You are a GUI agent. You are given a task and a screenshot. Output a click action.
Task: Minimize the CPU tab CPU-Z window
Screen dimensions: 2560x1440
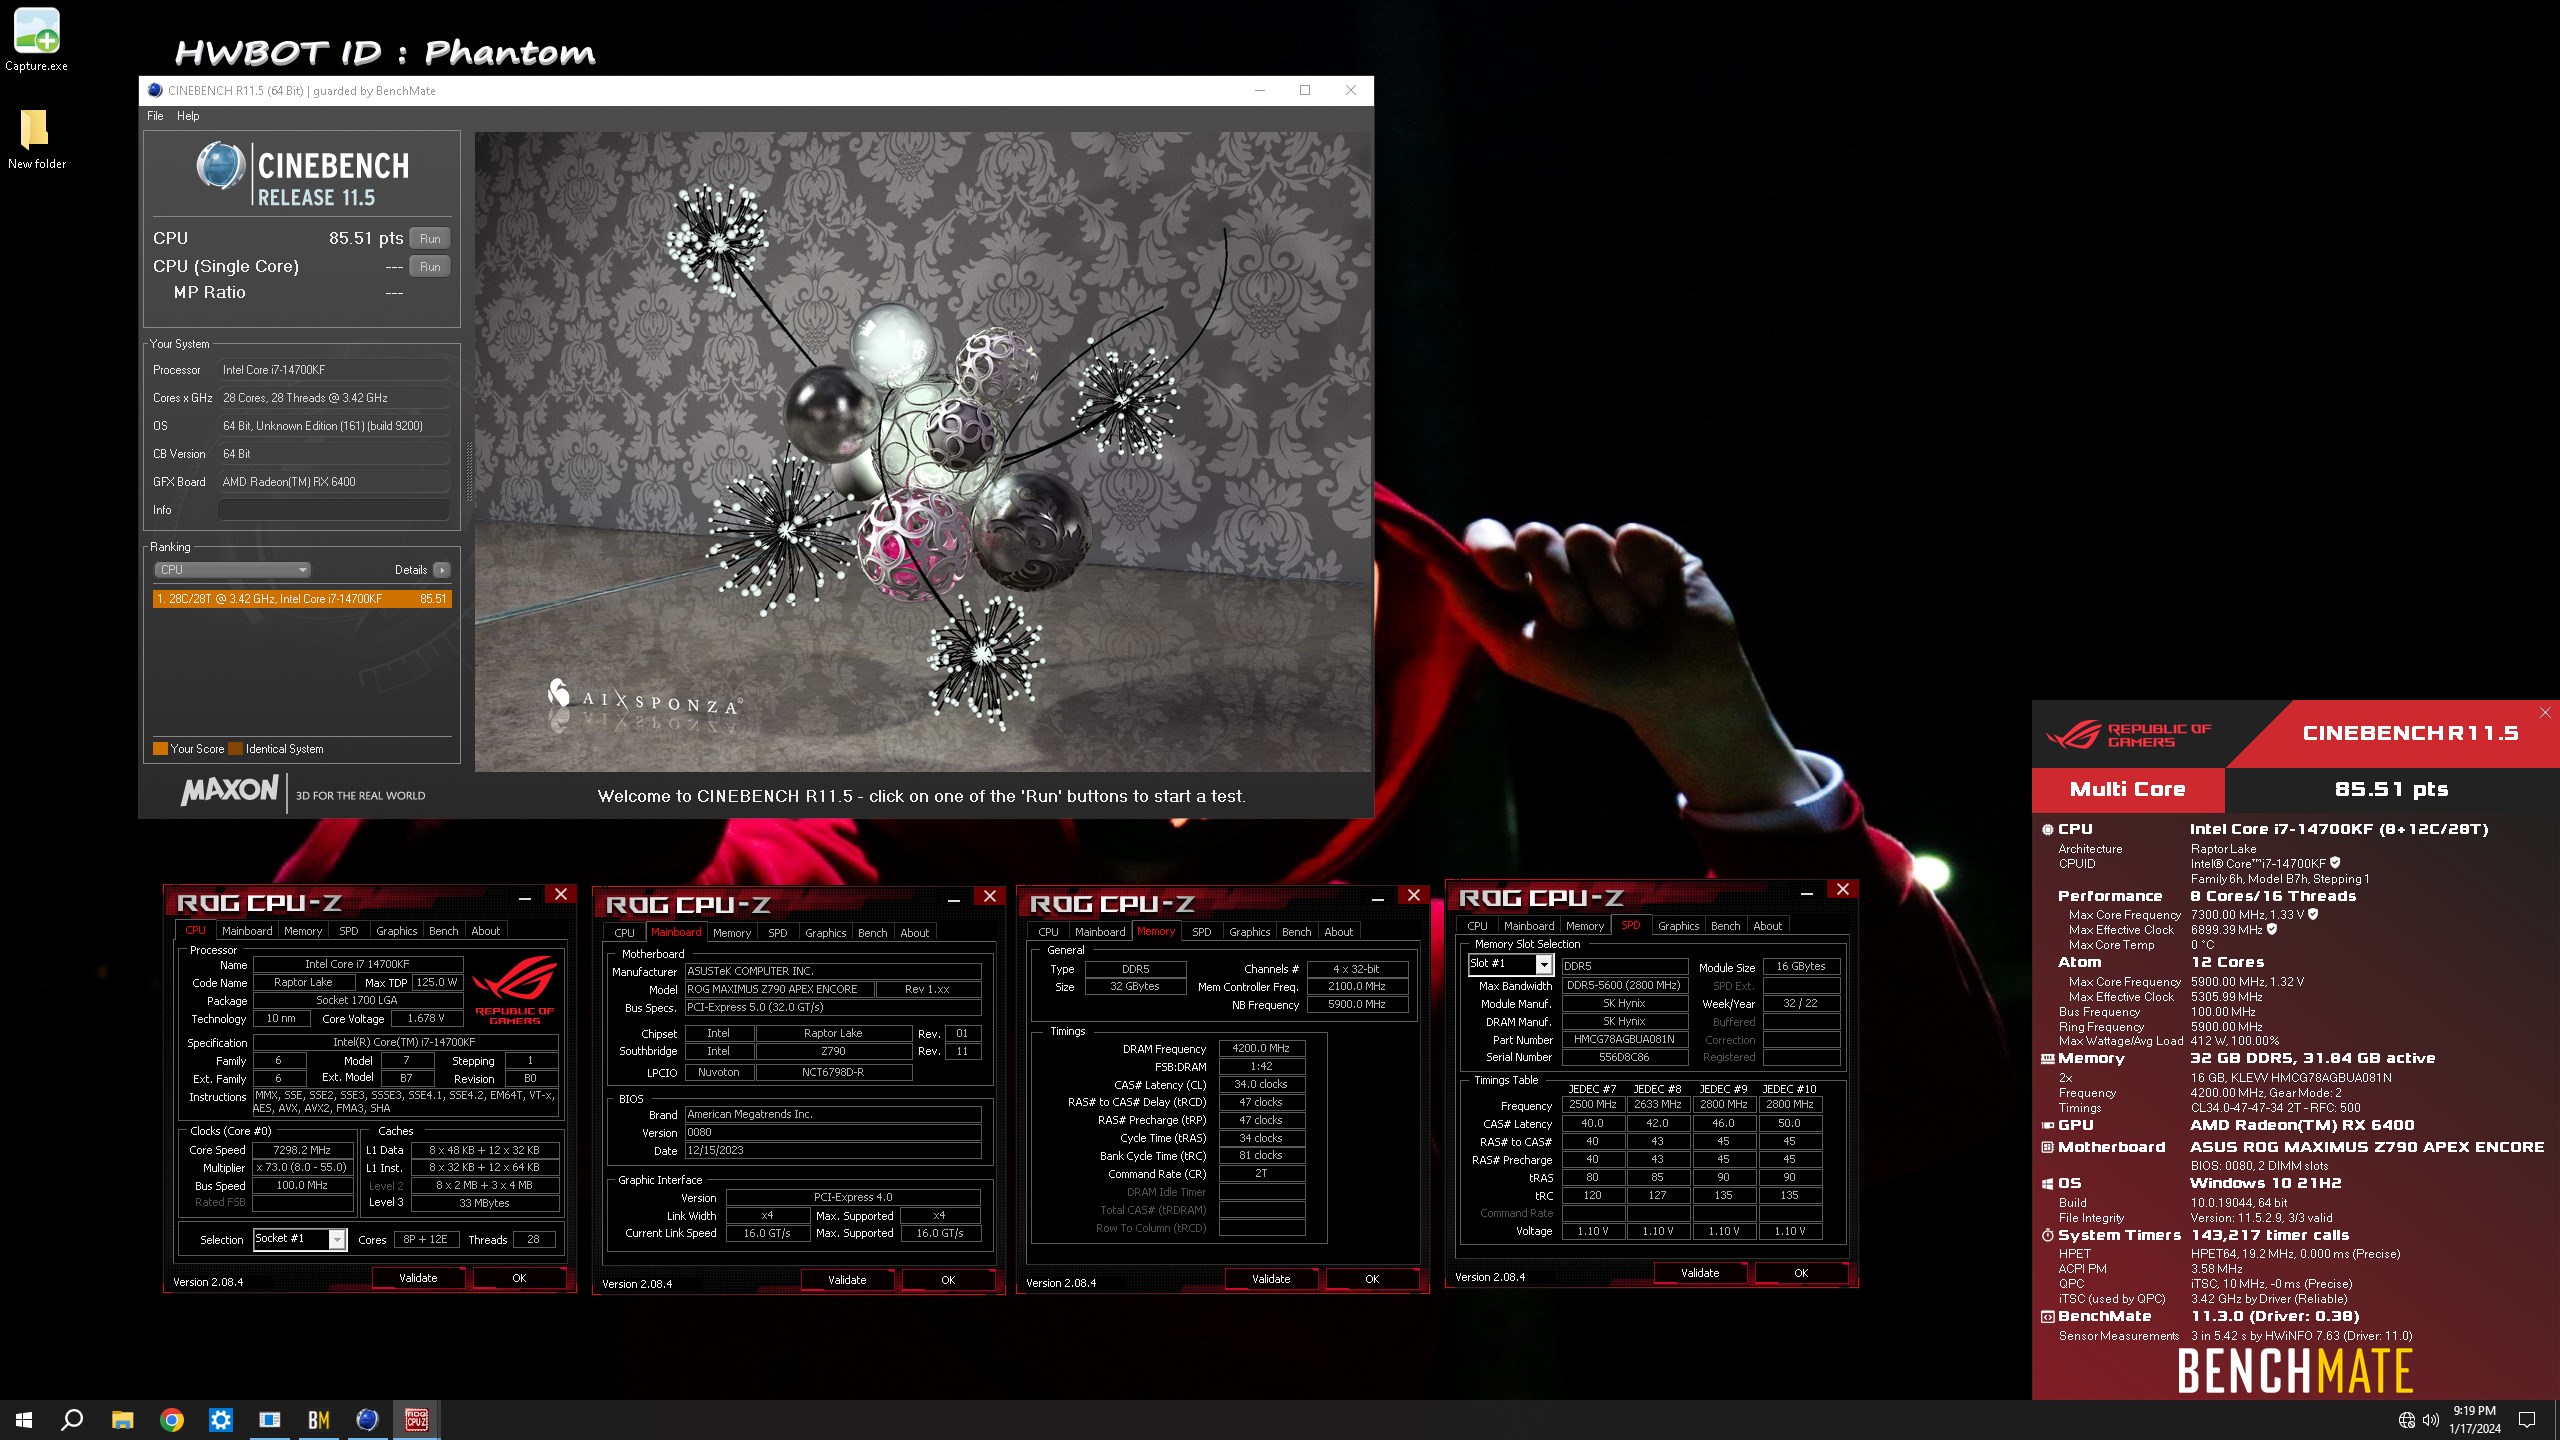tap(524, 897)
